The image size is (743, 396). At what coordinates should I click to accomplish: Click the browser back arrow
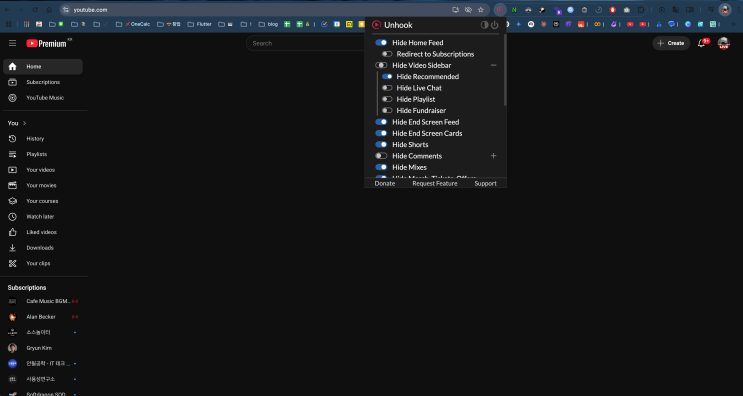click(x=7, y=9)
